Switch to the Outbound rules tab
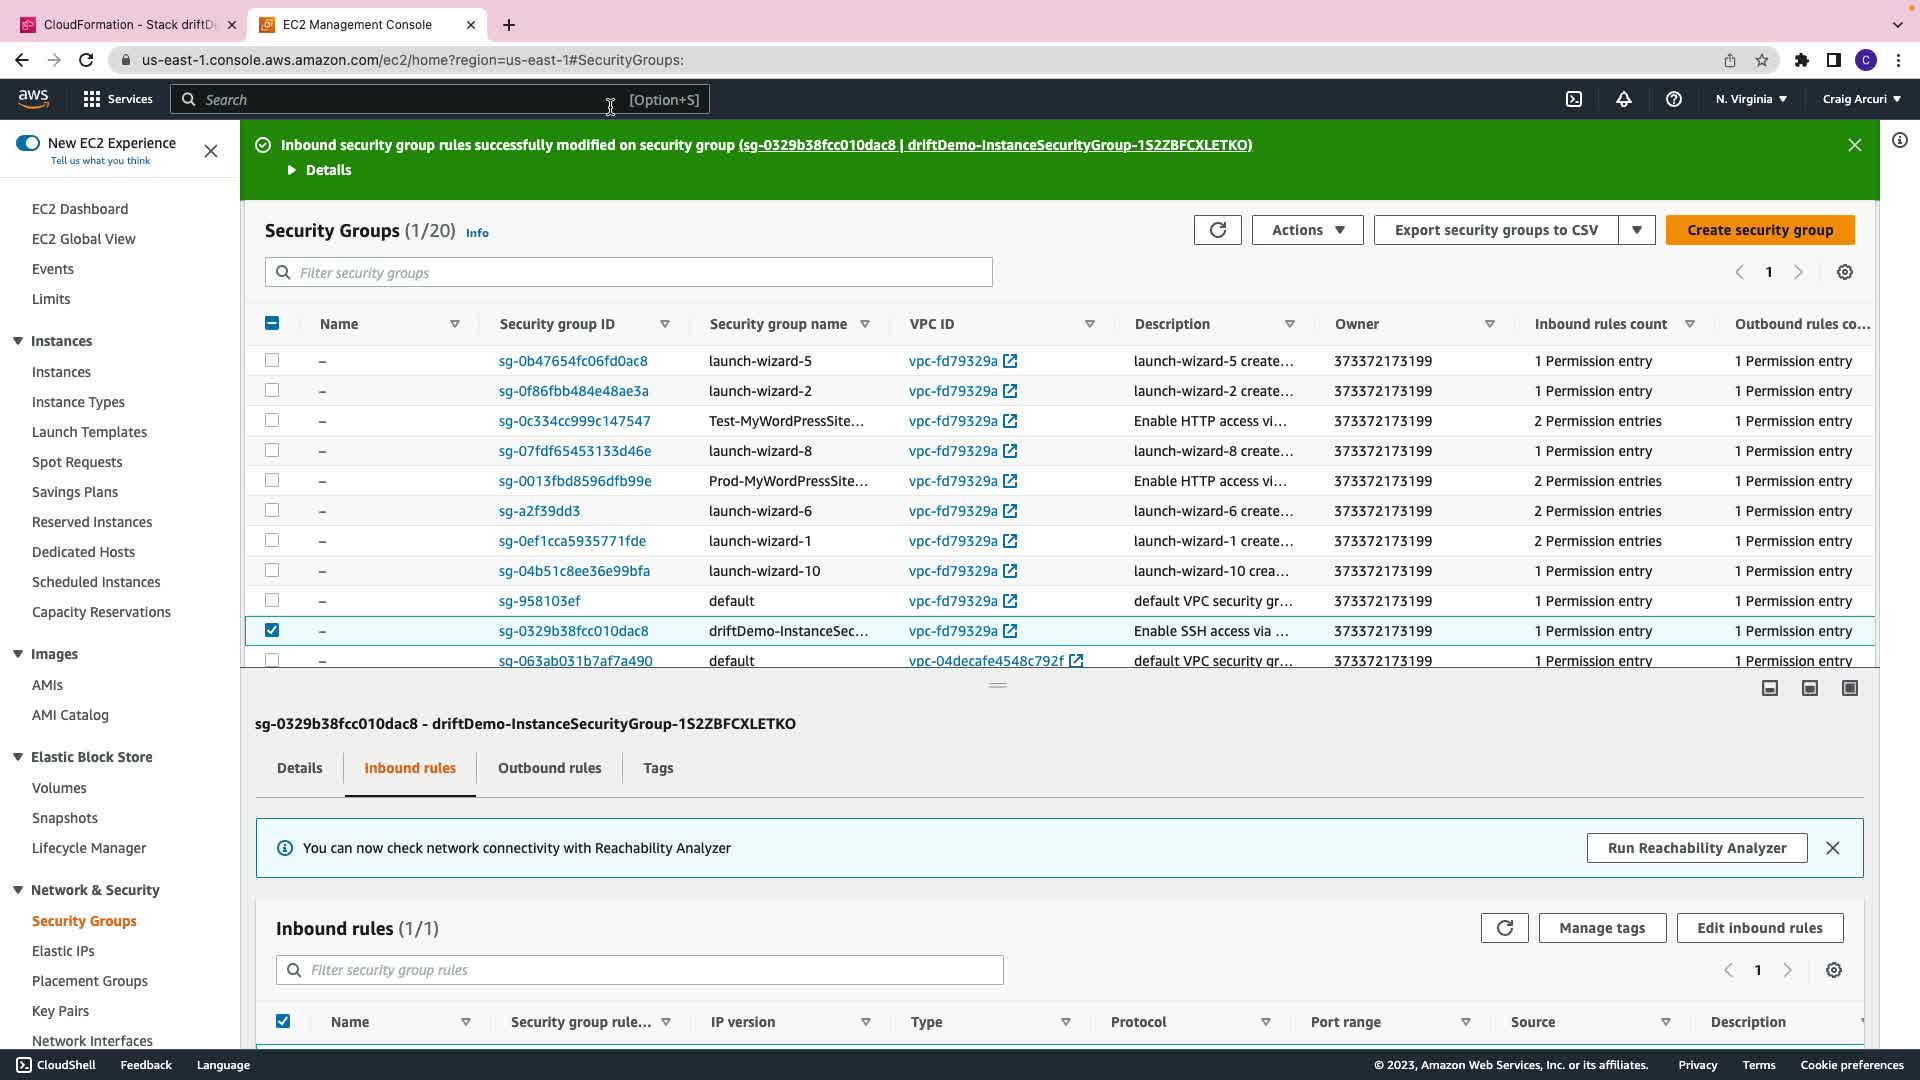 click(x=549, y=768)
